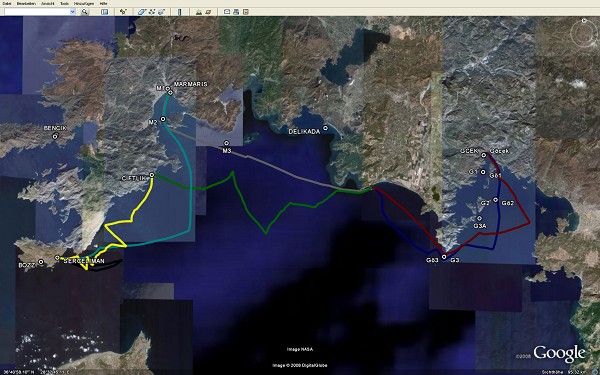Open the Tools menu
This screenshot has height=375, width=600.
64,3
